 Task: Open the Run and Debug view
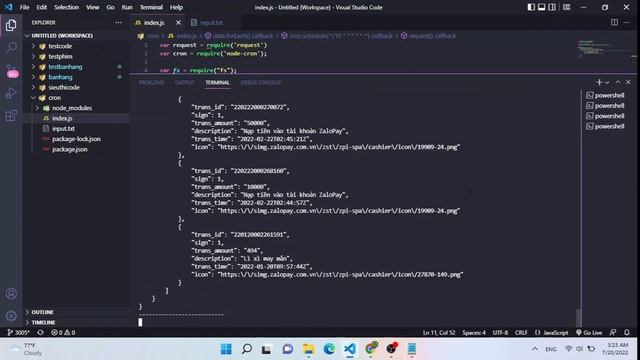pos(11,93)
